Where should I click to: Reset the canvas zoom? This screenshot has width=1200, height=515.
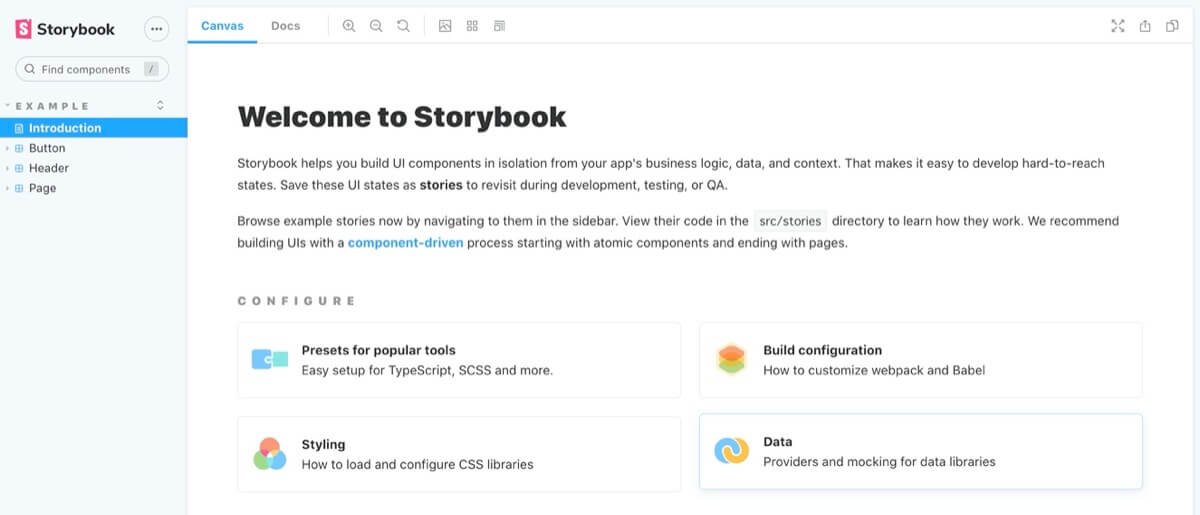[403, 26]
